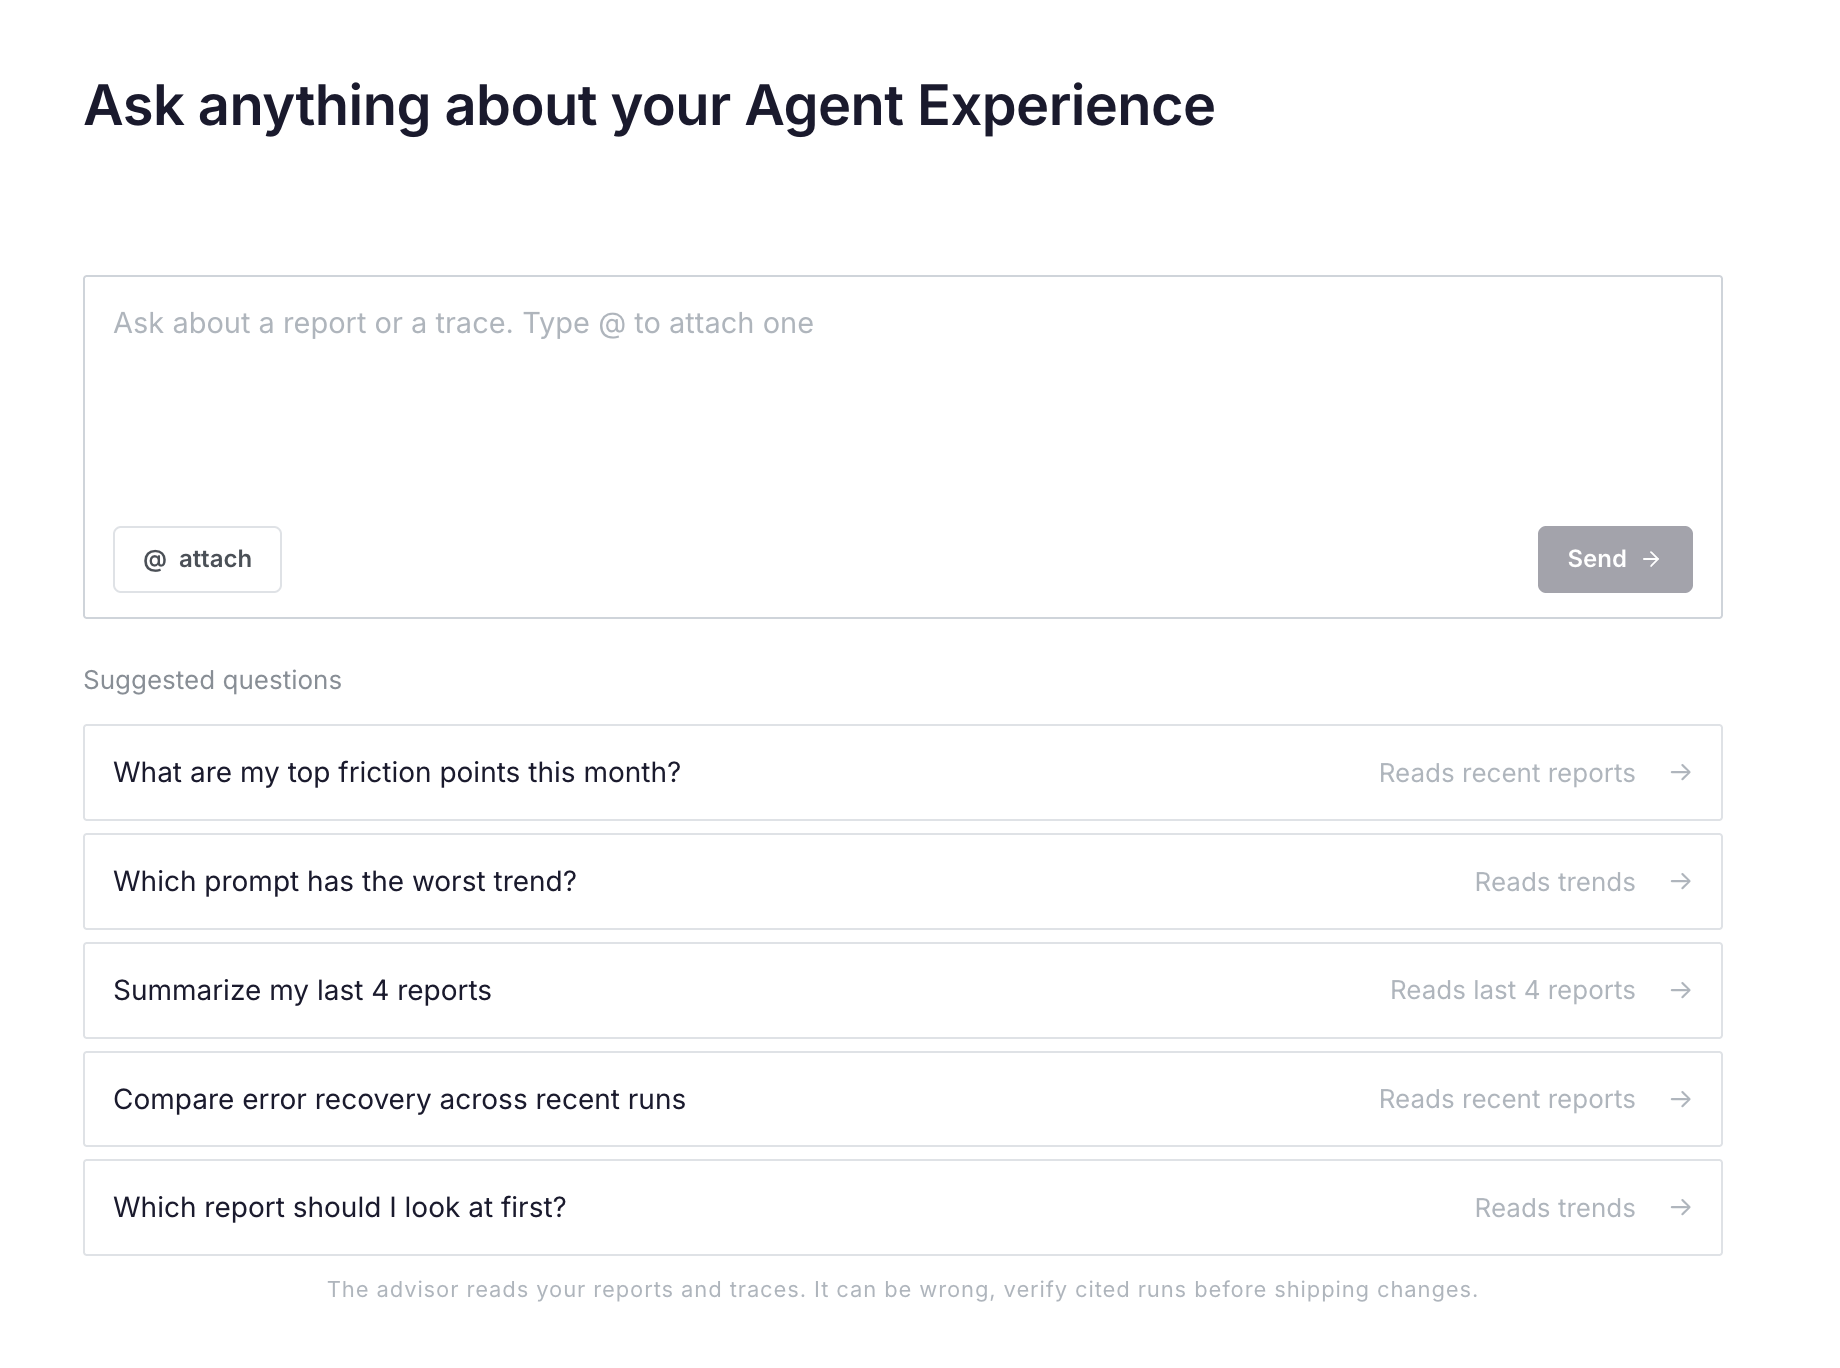
Task: Click arrow icon on Compare error recovery row
Action: 1681,1099
